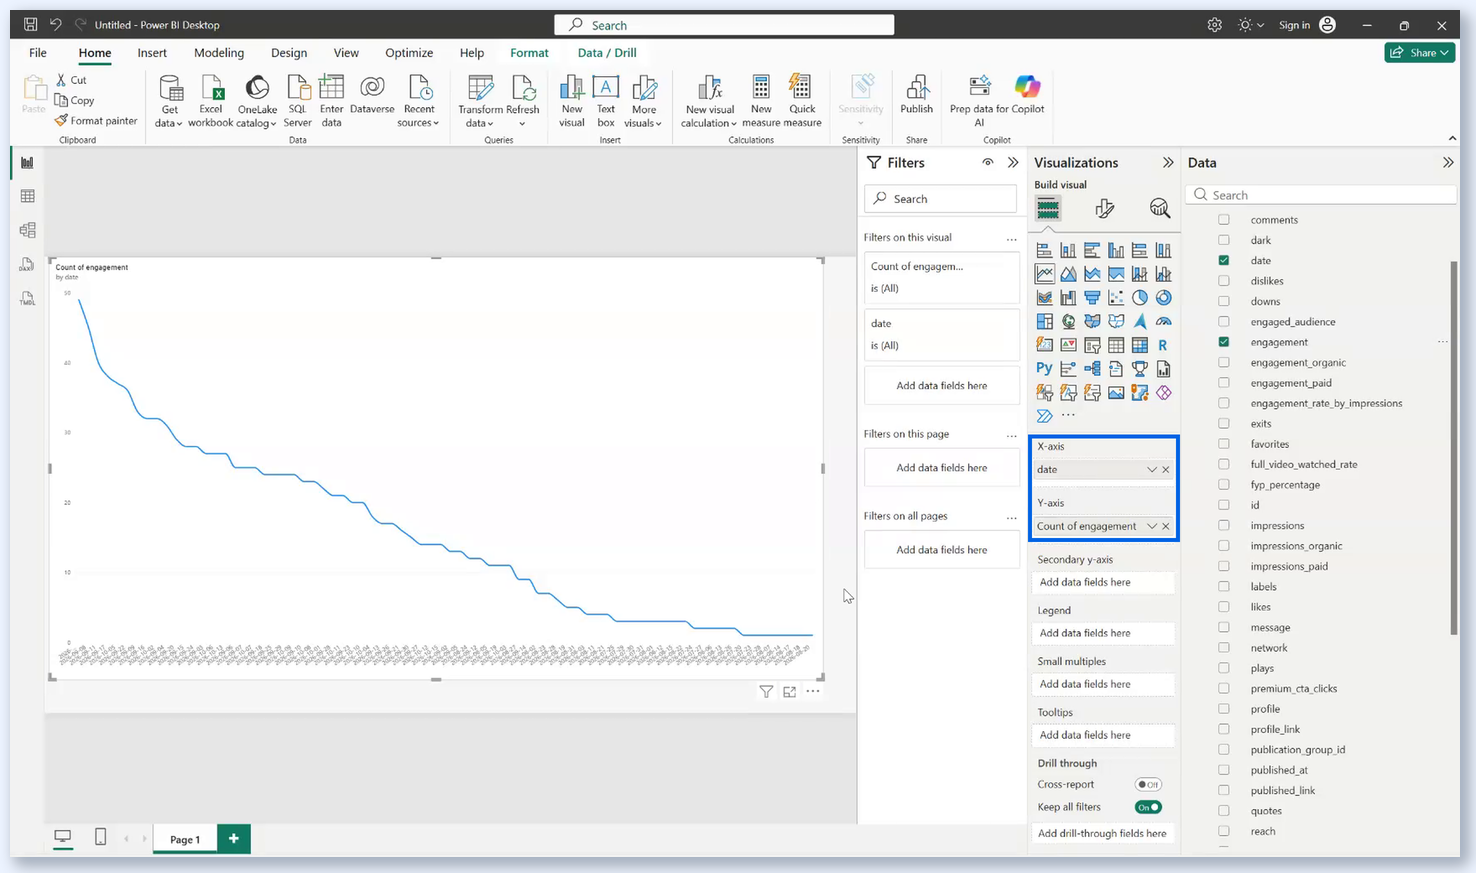Check the dark field checkbox
Screen dimensions: 1476x873
tap(1223, 240)
